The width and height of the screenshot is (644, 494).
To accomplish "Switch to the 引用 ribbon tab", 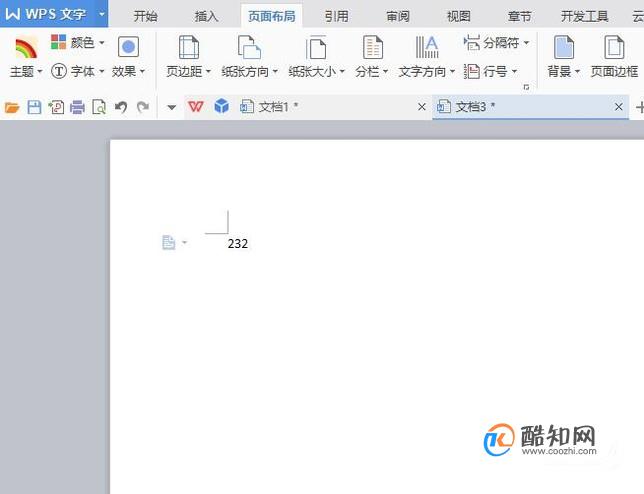I will click(336, 16).
